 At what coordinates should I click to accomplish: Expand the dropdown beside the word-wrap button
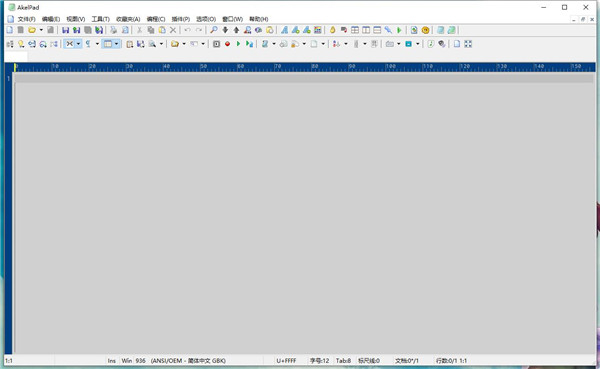[x=78, y=44]
